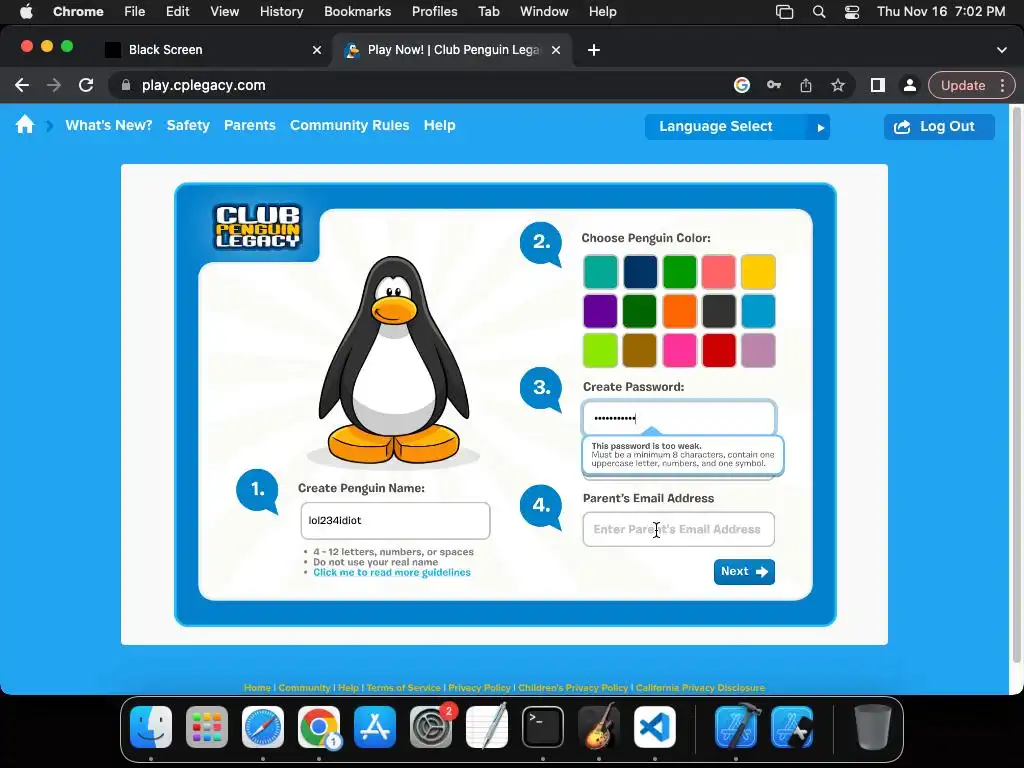1024x768 pixels.
Task: Open the Profiles menu
Action: coord(434,12)
